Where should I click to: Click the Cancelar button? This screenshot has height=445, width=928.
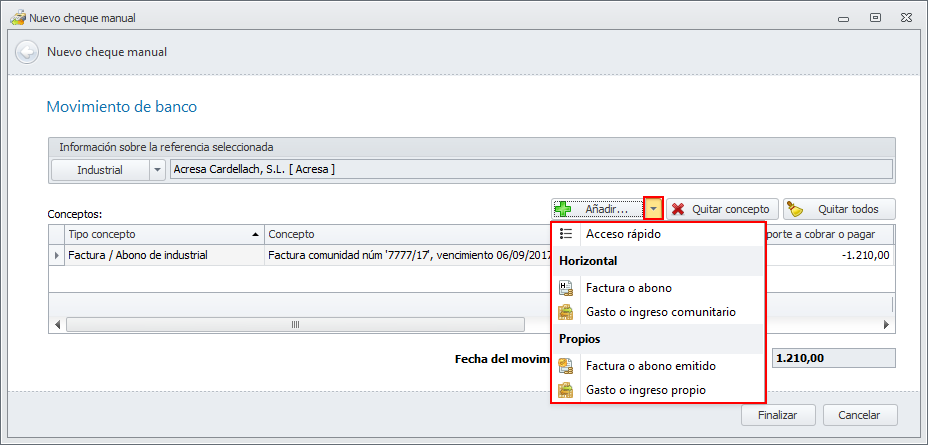pyautogui.click(x=859, y=415)
